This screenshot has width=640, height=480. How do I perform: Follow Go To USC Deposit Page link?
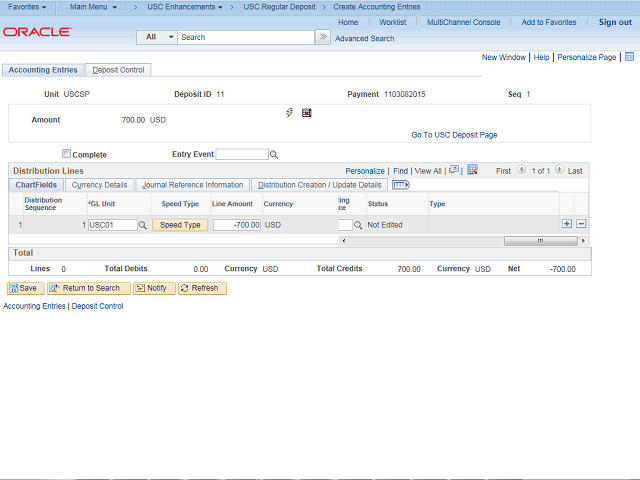454,135
